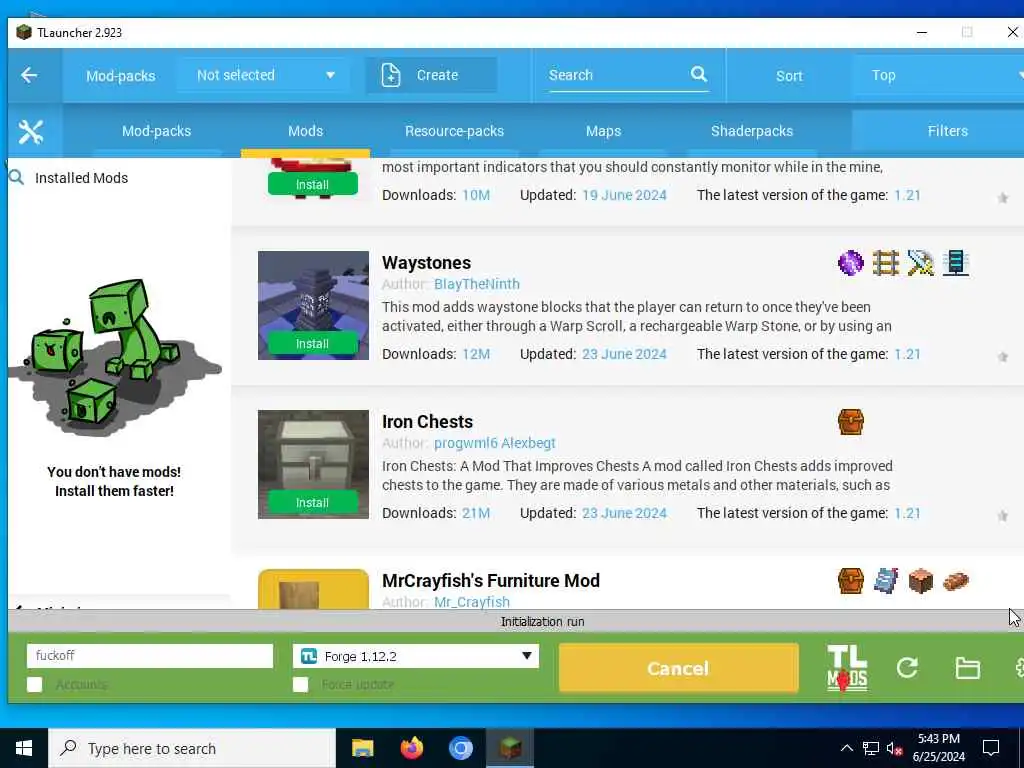
Task: Install the Waystones mod
Action: click(312, 344)
